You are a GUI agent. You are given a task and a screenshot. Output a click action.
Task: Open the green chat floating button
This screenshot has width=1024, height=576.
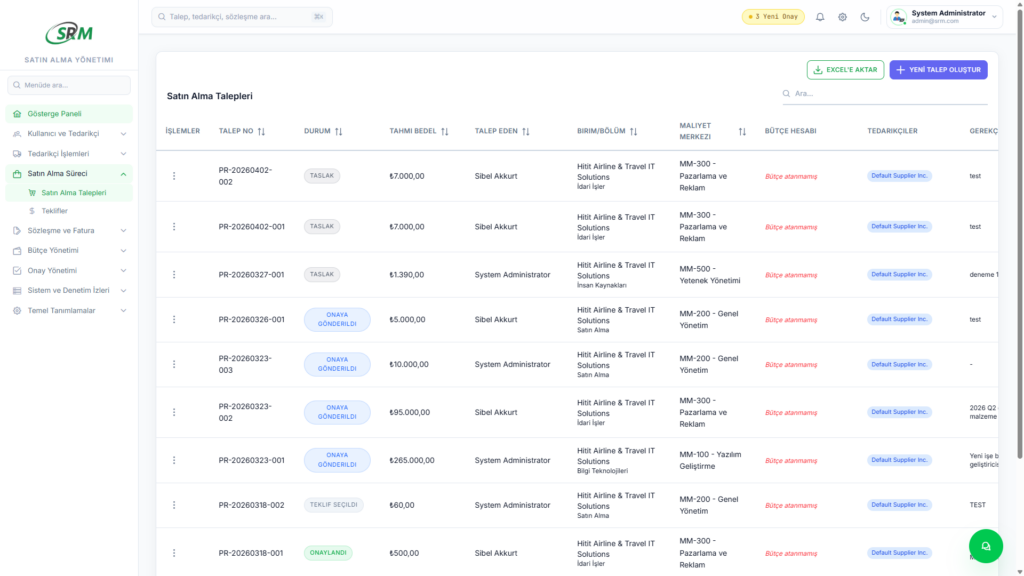pyautogui.click(x=985, y=546)
